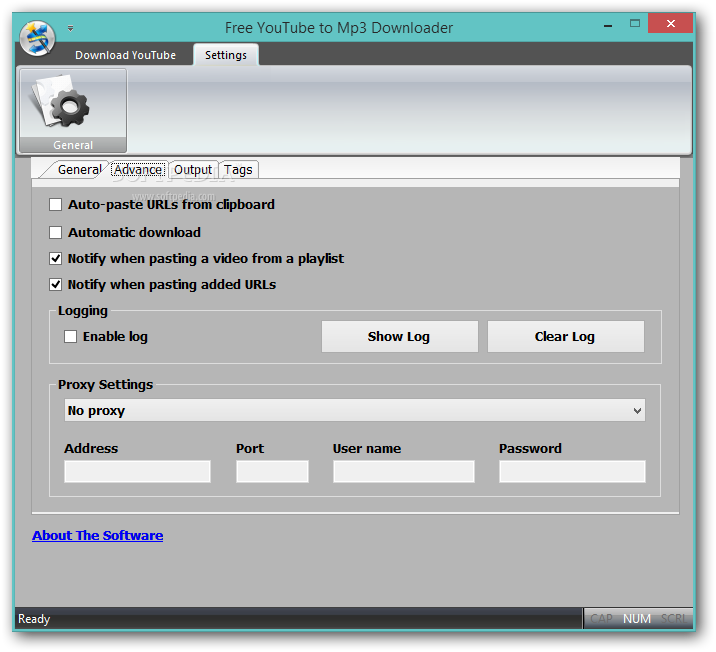Close the Free YouTube to Mp3 Downloader window
Screen dimensions: 716x652
tap(670, 24)
